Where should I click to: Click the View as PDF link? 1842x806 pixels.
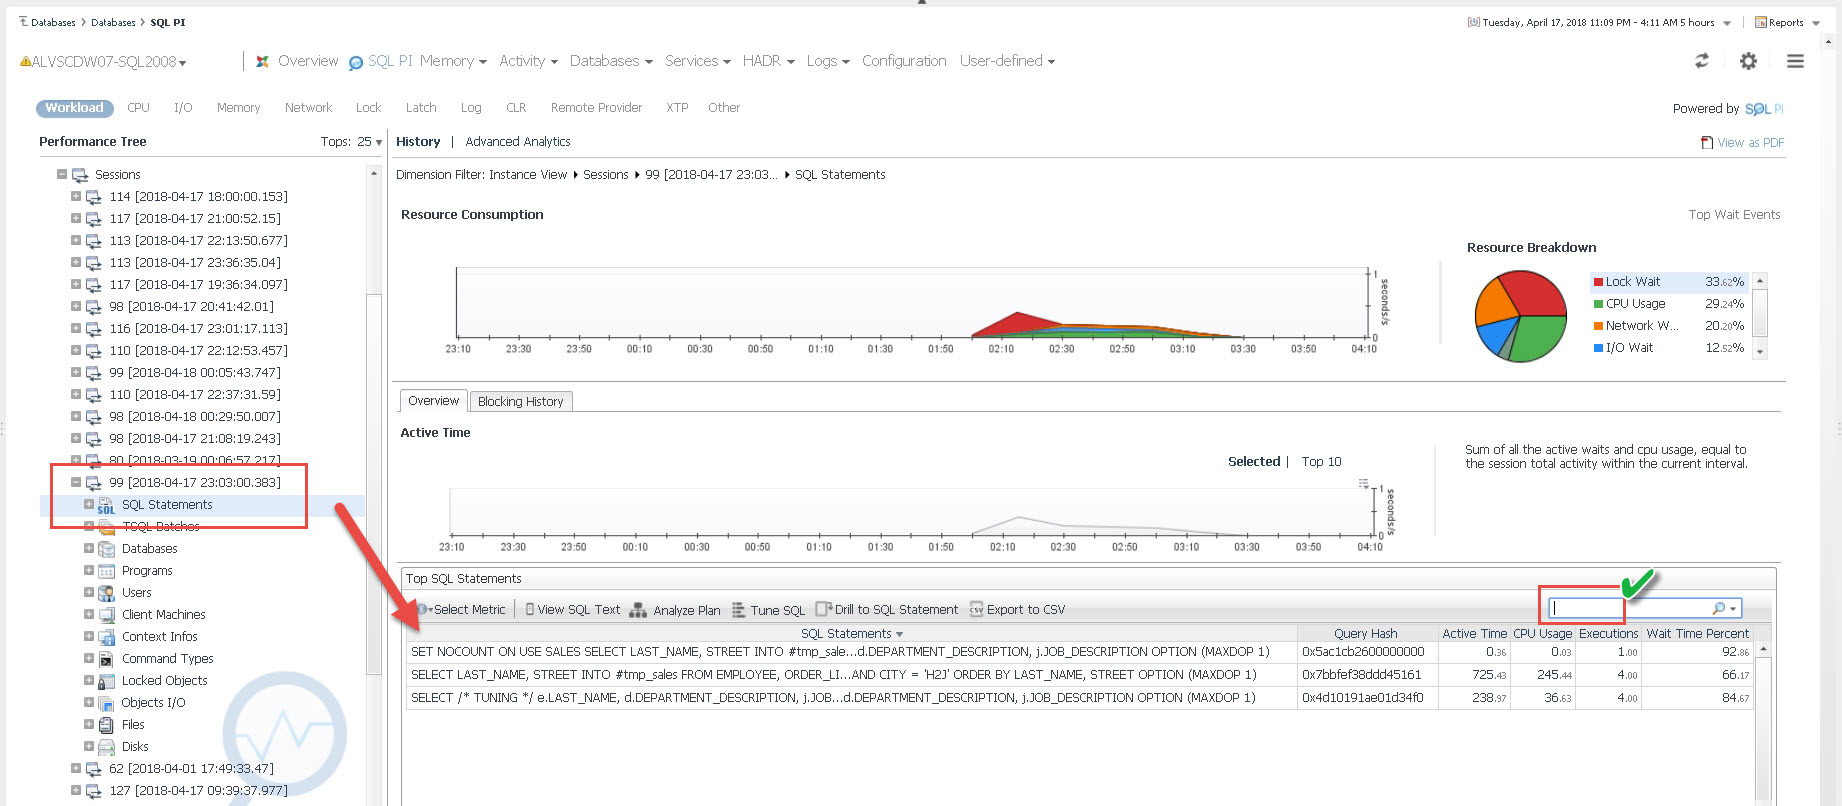coord(1749,143)
